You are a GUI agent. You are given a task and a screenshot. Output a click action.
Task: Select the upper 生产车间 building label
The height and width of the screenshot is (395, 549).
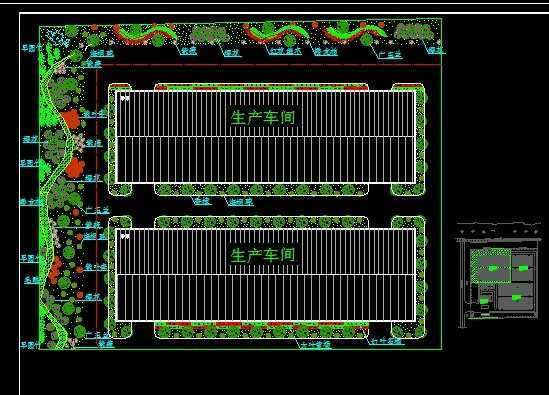tap(263, 117)
